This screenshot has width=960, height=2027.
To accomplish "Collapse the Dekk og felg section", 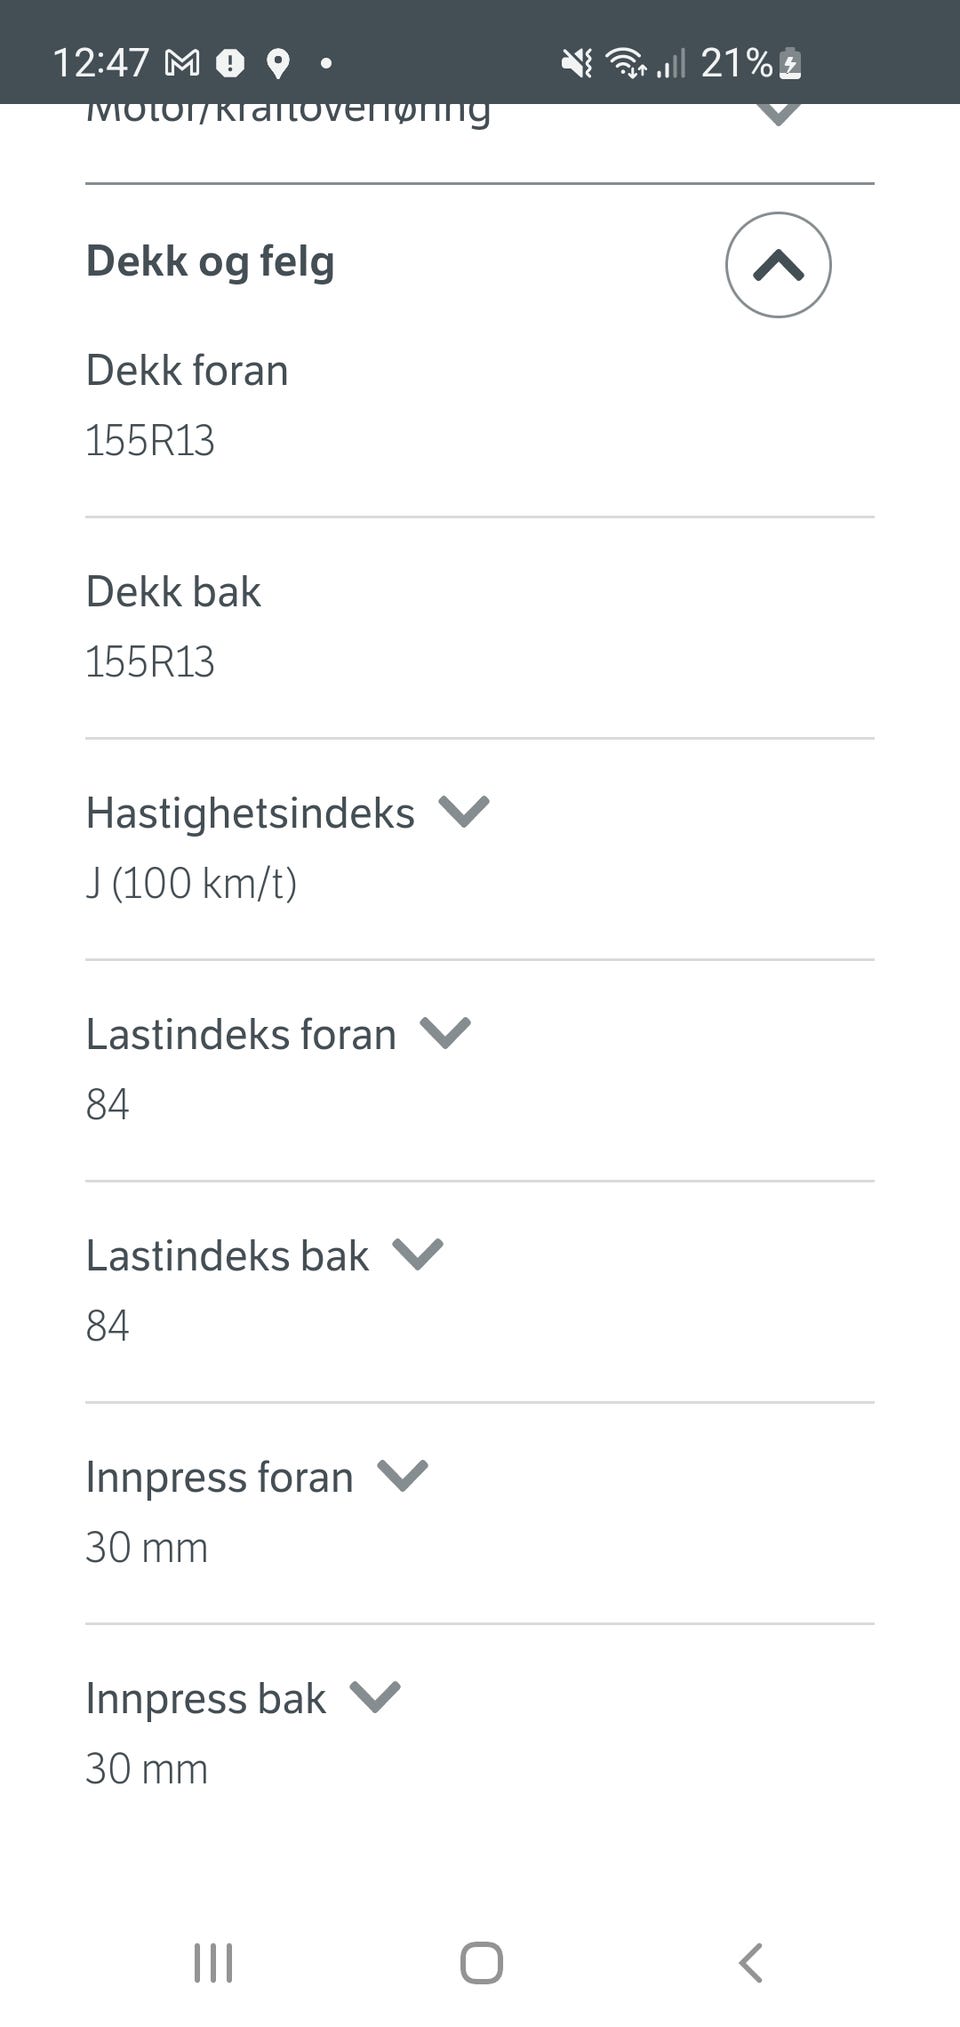I will coord(778,265).
